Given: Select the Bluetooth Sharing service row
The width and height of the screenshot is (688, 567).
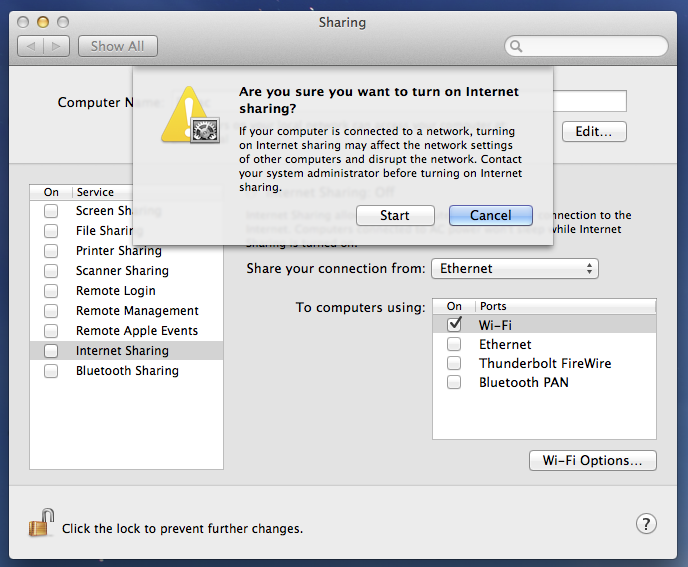Looking at the screenshot, I should point(126,371).
